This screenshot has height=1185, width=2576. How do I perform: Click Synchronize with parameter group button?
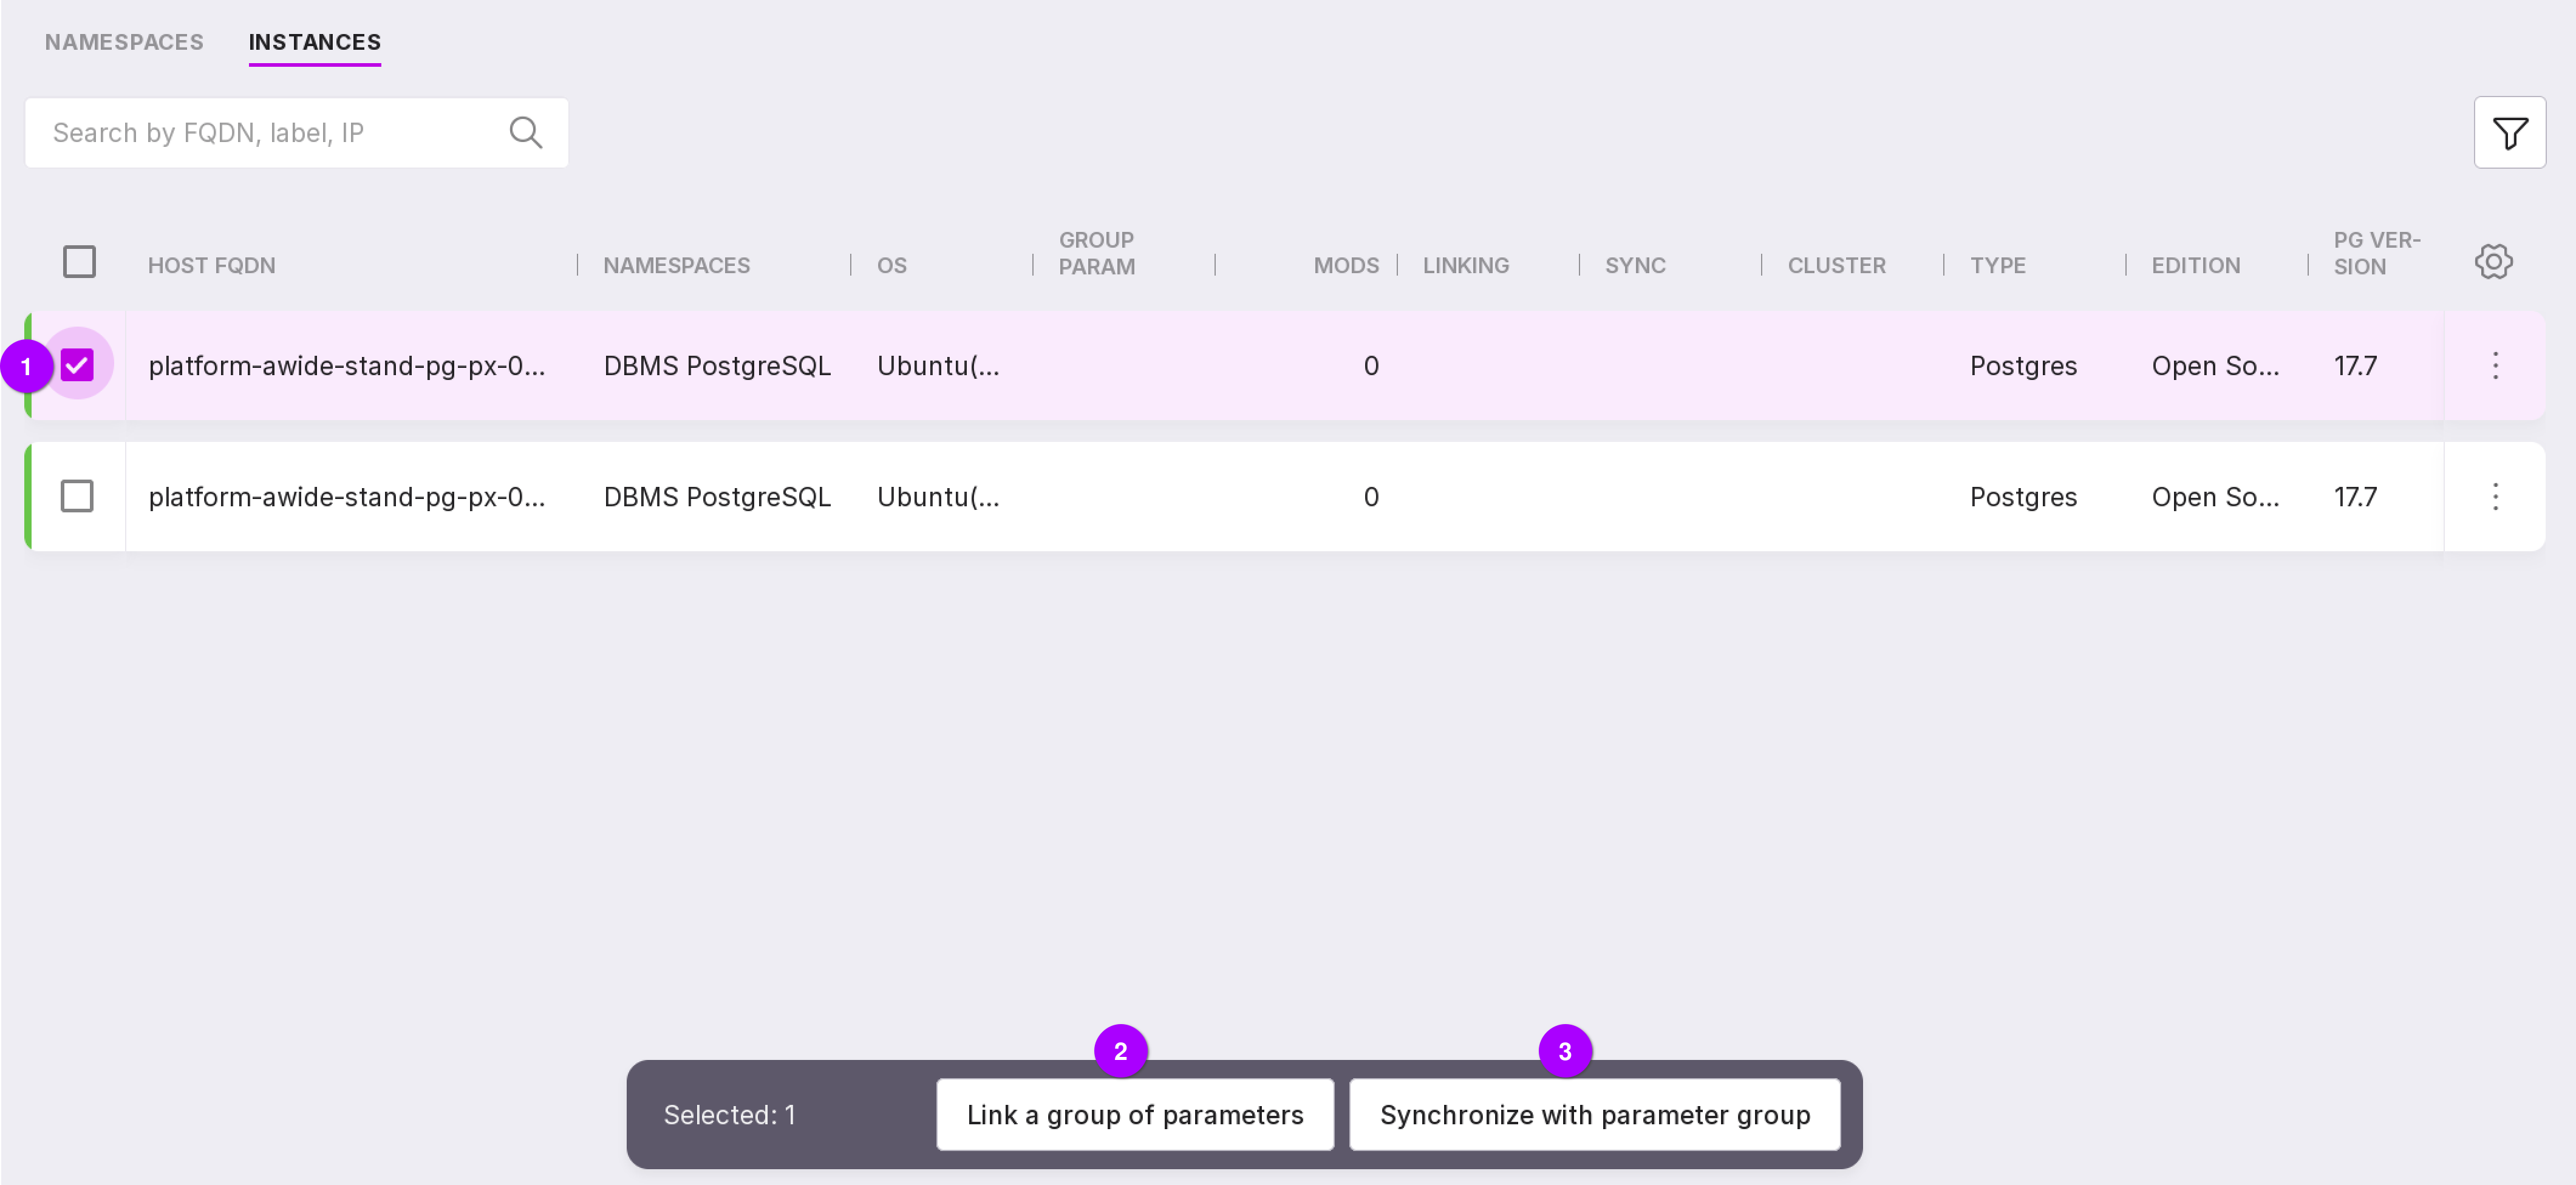click(1594, 1115)
